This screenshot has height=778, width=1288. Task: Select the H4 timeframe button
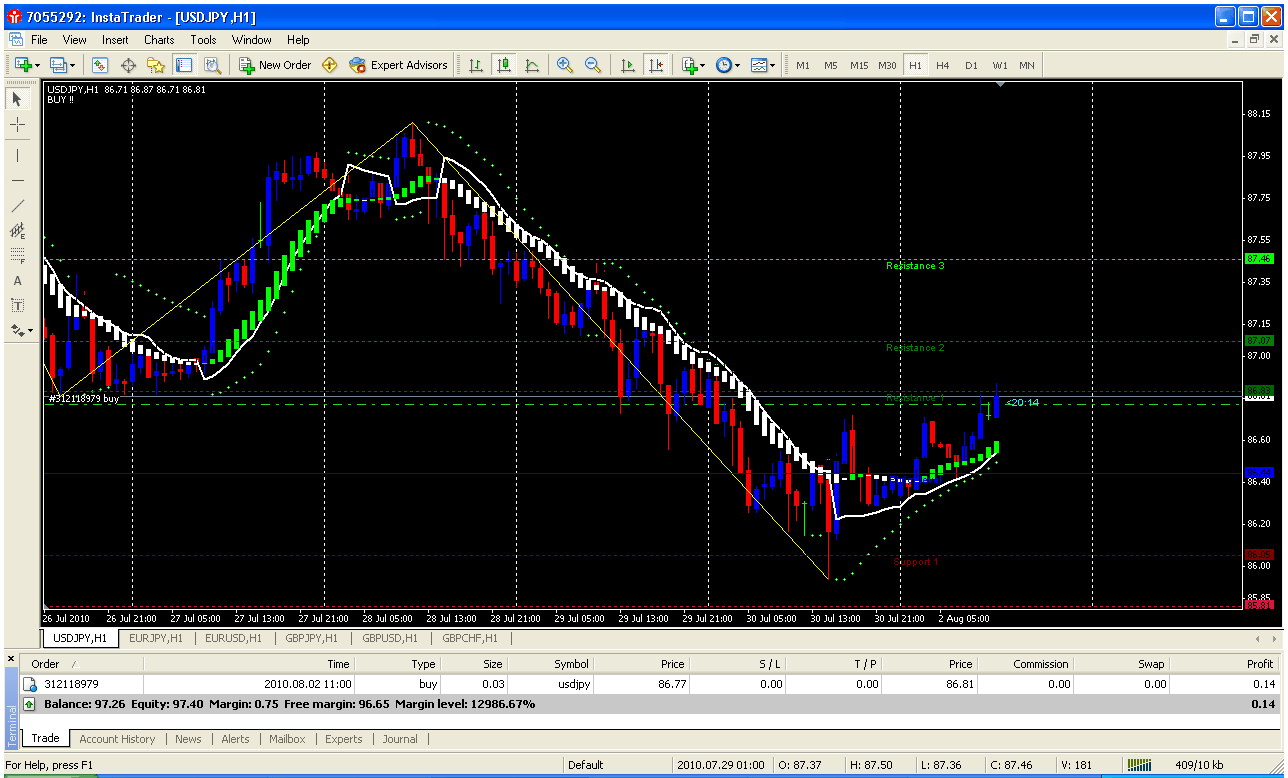pos(942,65)
